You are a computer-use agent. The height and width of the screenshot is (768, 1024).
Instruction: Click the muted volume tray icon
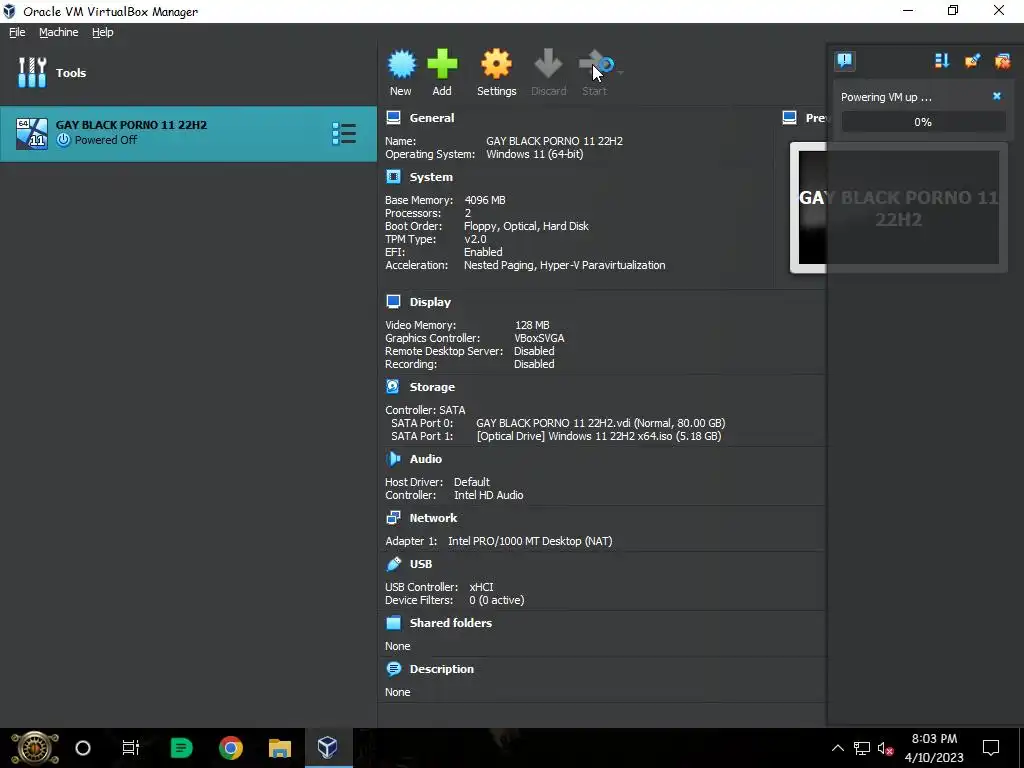(x=885, y=748)
